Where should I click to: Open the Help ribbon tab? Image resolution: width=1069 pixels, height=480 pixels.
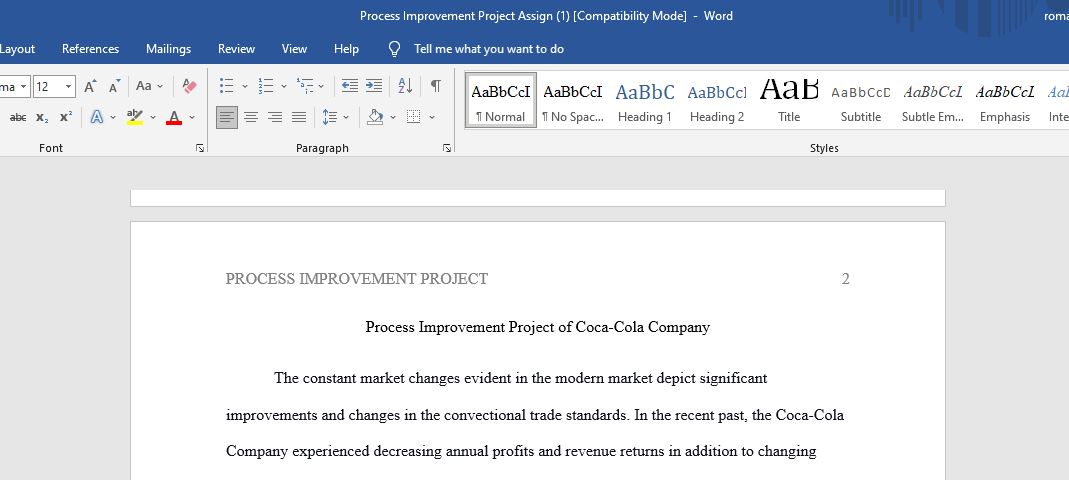point(346,49)
